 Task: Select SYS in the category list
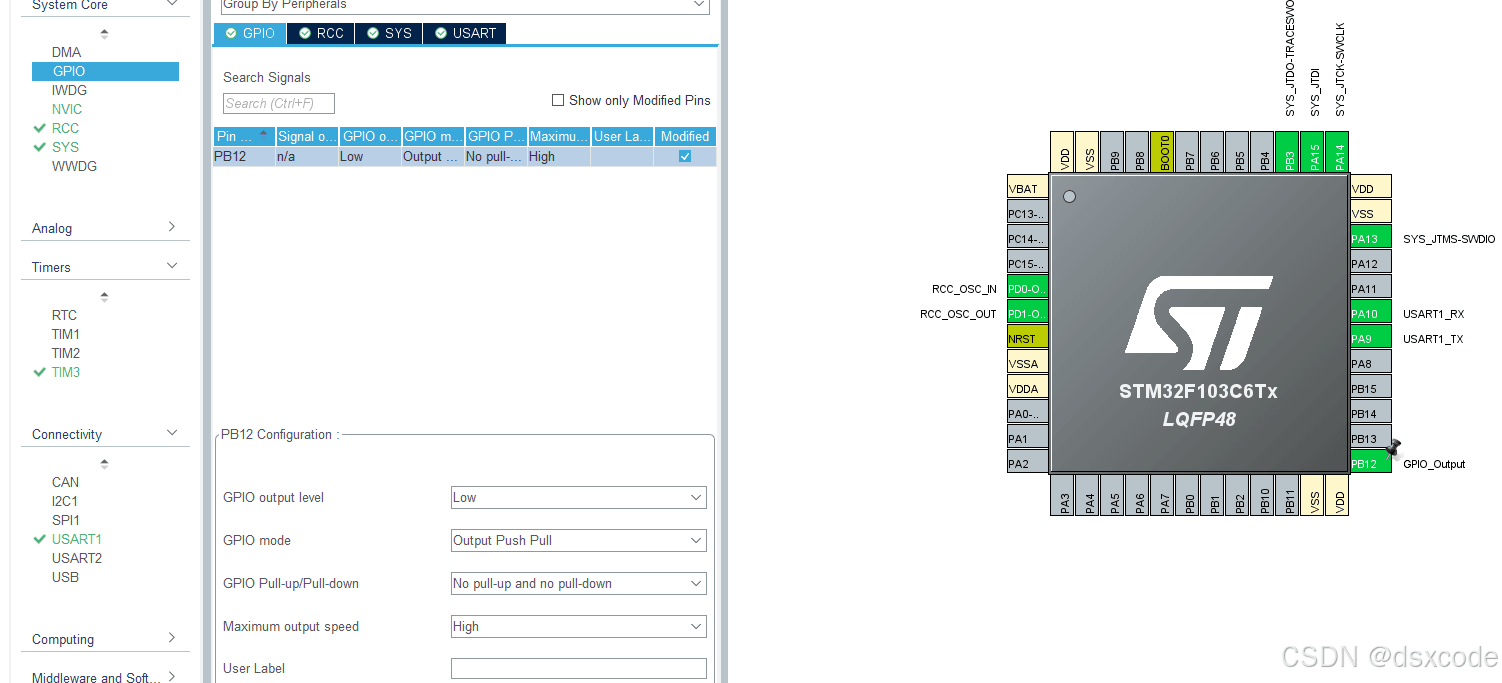pos(65,147)
